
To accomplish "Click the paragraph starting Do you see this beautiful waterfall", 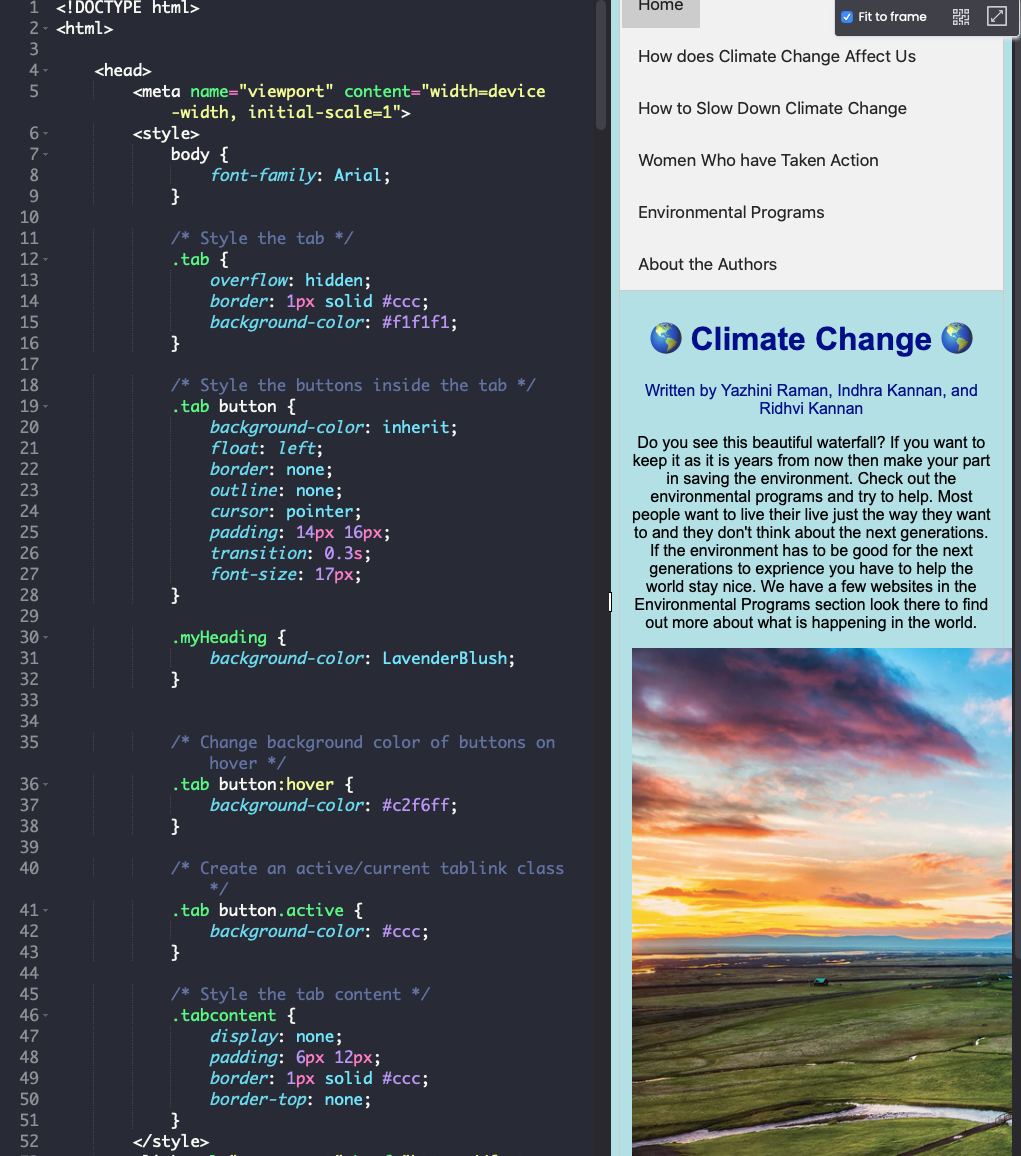I will [x=811, y=532].
